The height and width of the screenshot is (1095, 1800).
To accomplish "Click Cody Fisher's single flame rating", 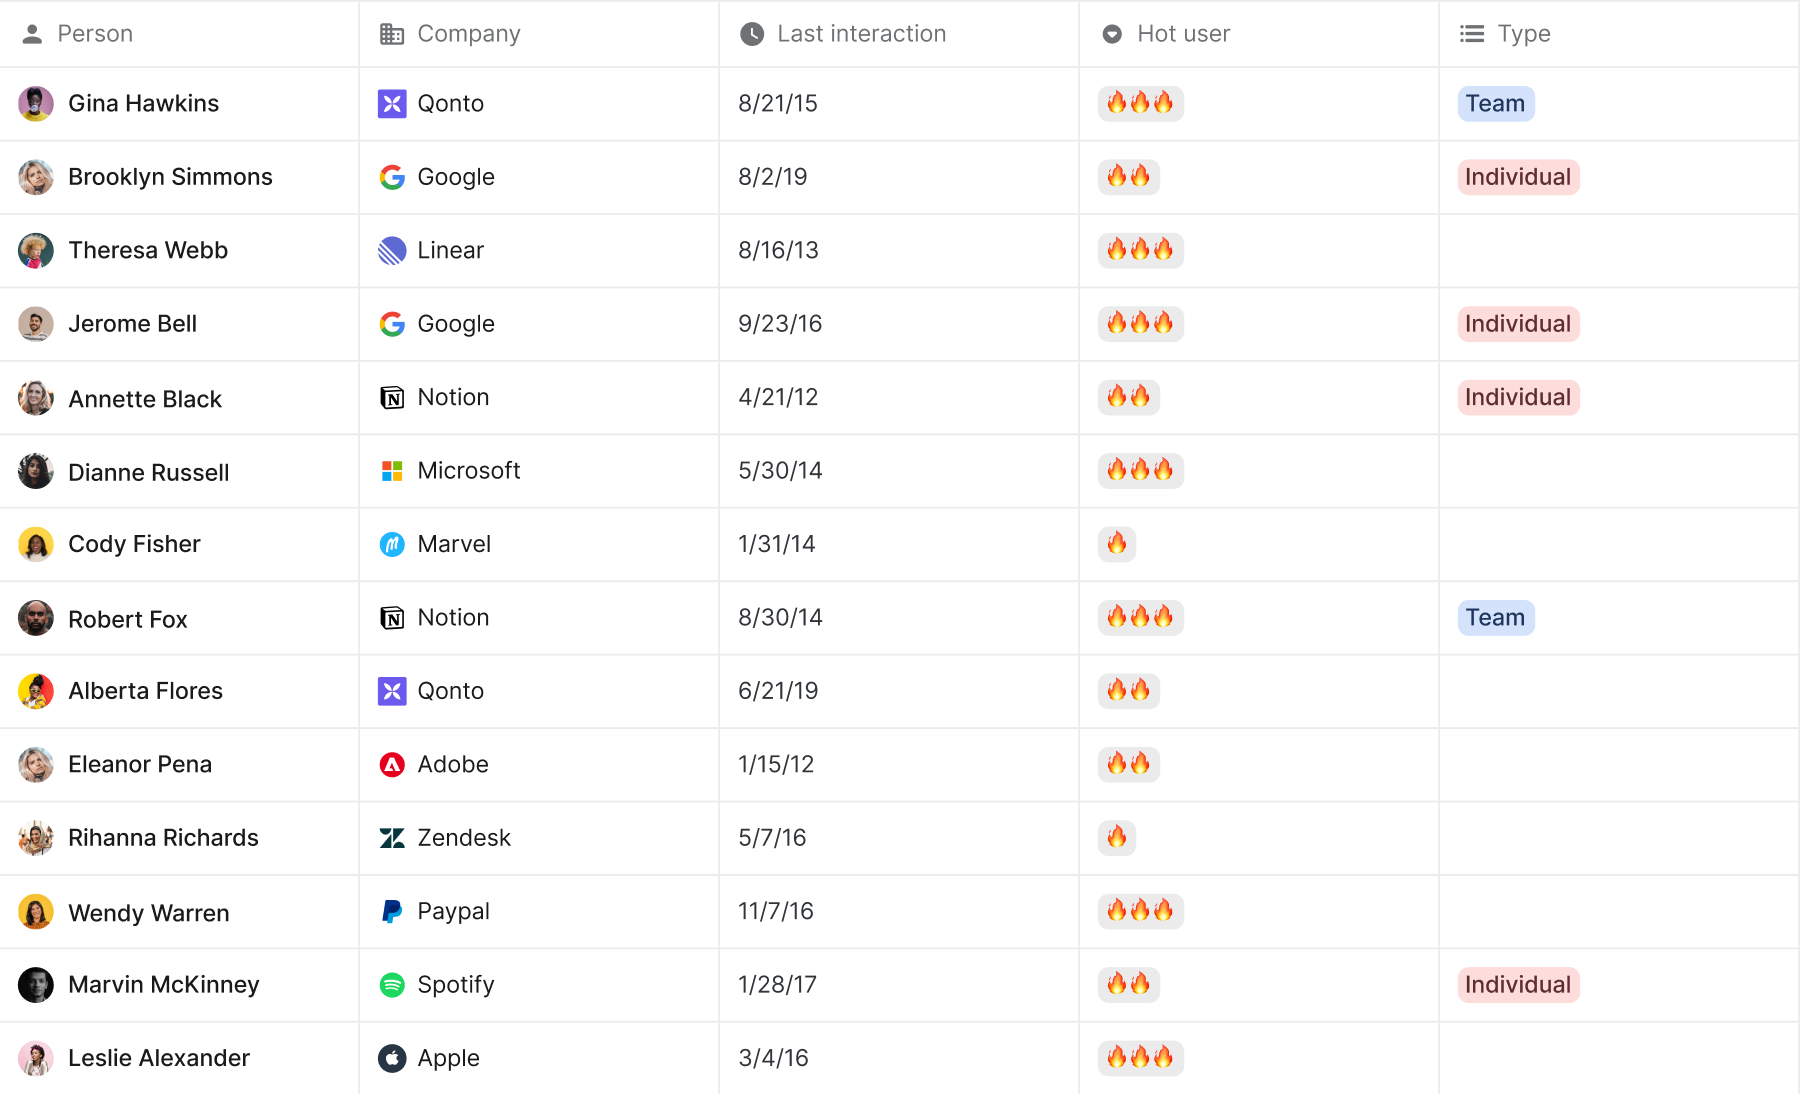I will (1117, 544).
